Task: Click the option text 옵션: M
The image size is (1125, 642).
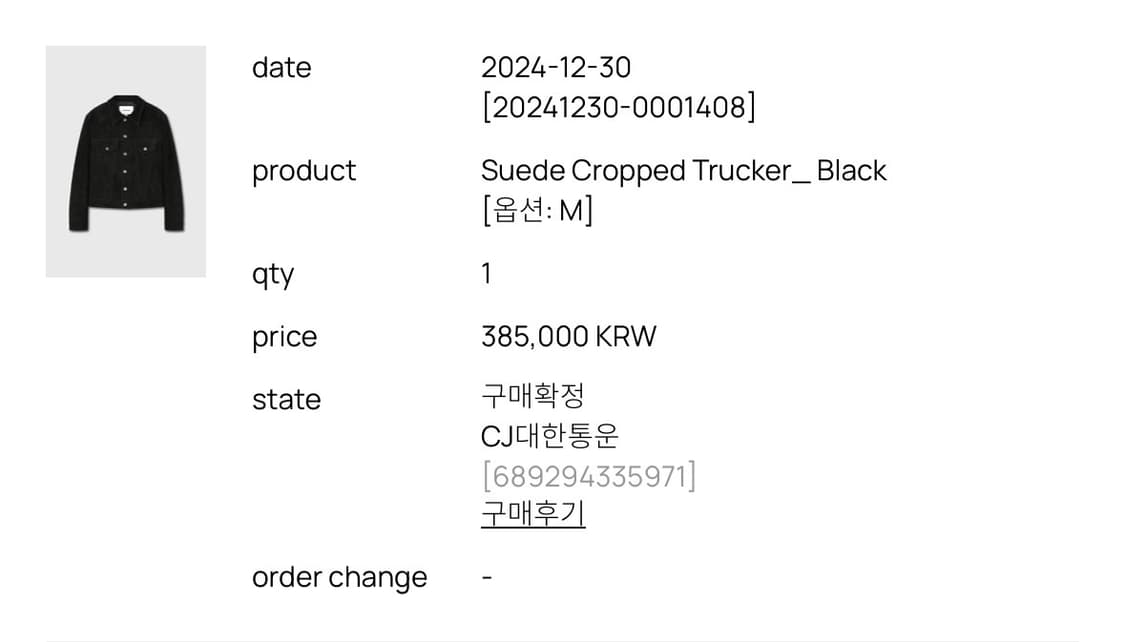Action: (x=537, y=211)
